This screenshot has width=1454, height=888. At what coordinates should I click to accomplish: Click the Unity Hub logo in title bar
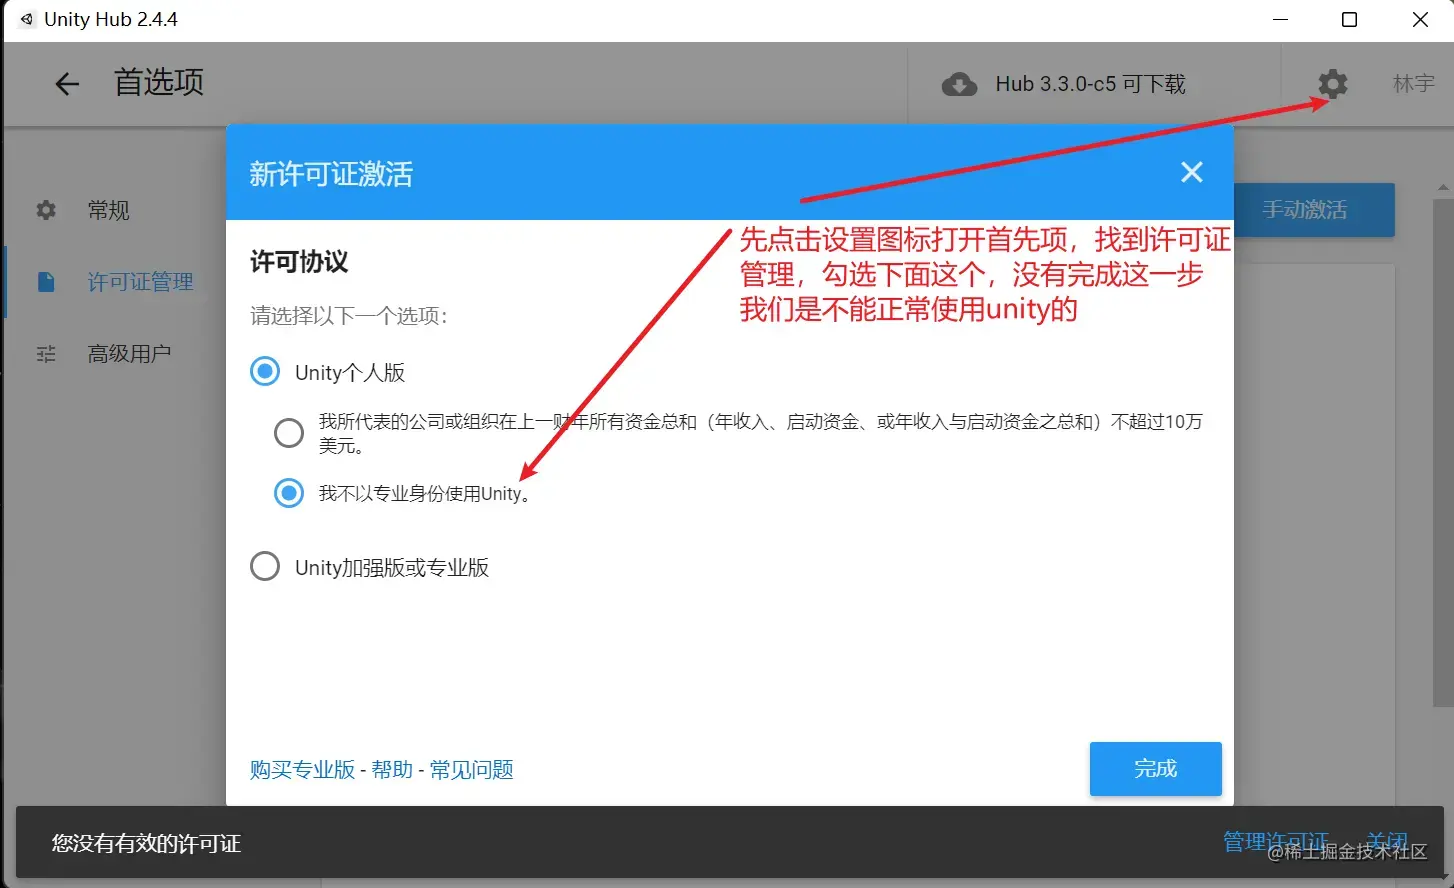(27, 19)
